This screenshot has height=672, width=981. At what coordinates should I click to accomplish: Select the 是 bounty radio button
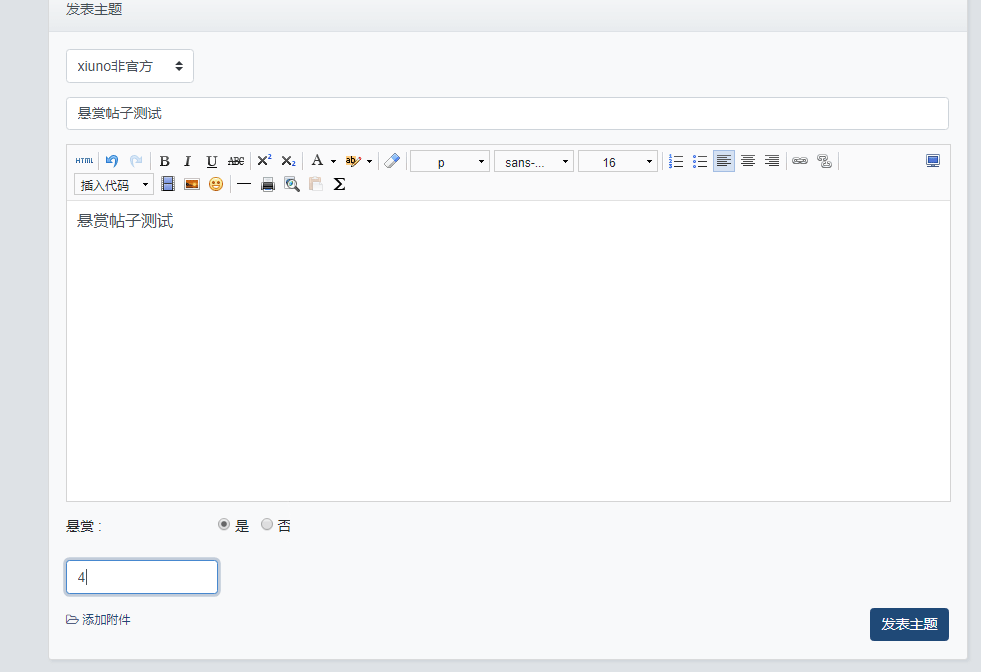click(224, 524)
